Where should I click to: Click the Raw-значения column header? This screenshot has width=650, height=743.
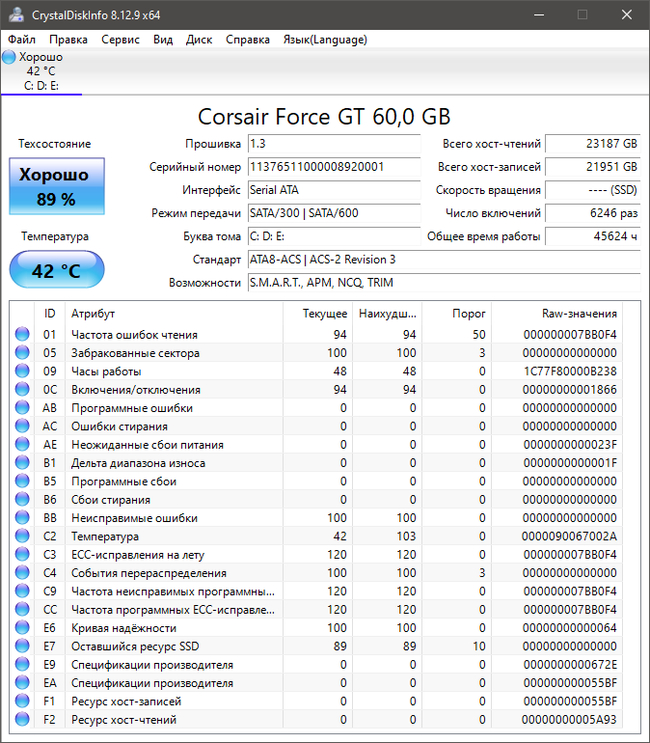click(x=557, y=313)
